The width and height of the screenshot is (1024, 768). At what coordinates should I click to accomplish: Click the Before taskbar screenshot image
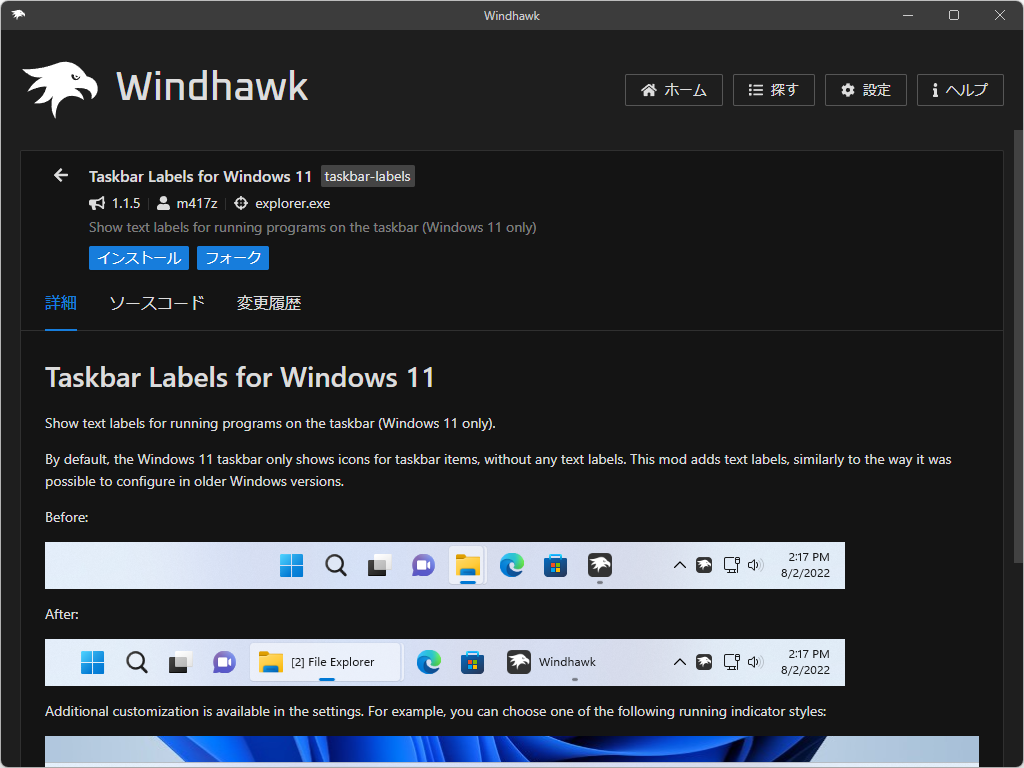pyautogui.click(x=445, y=566)
